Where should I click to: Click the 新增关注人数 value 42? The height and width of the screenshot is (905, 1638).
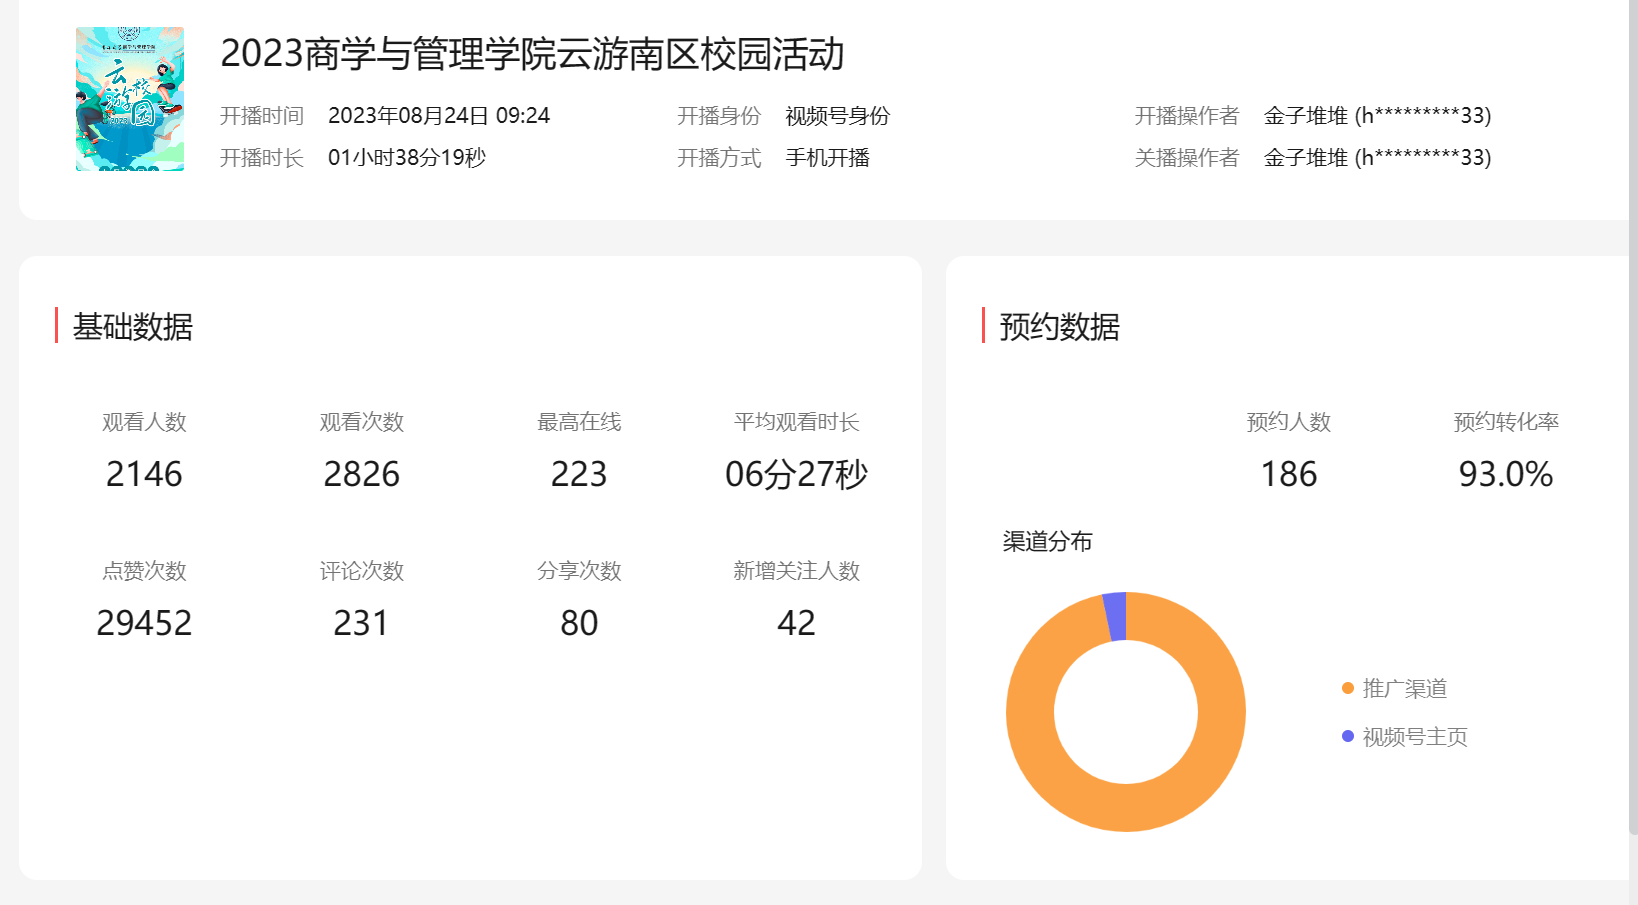[796, 623]
